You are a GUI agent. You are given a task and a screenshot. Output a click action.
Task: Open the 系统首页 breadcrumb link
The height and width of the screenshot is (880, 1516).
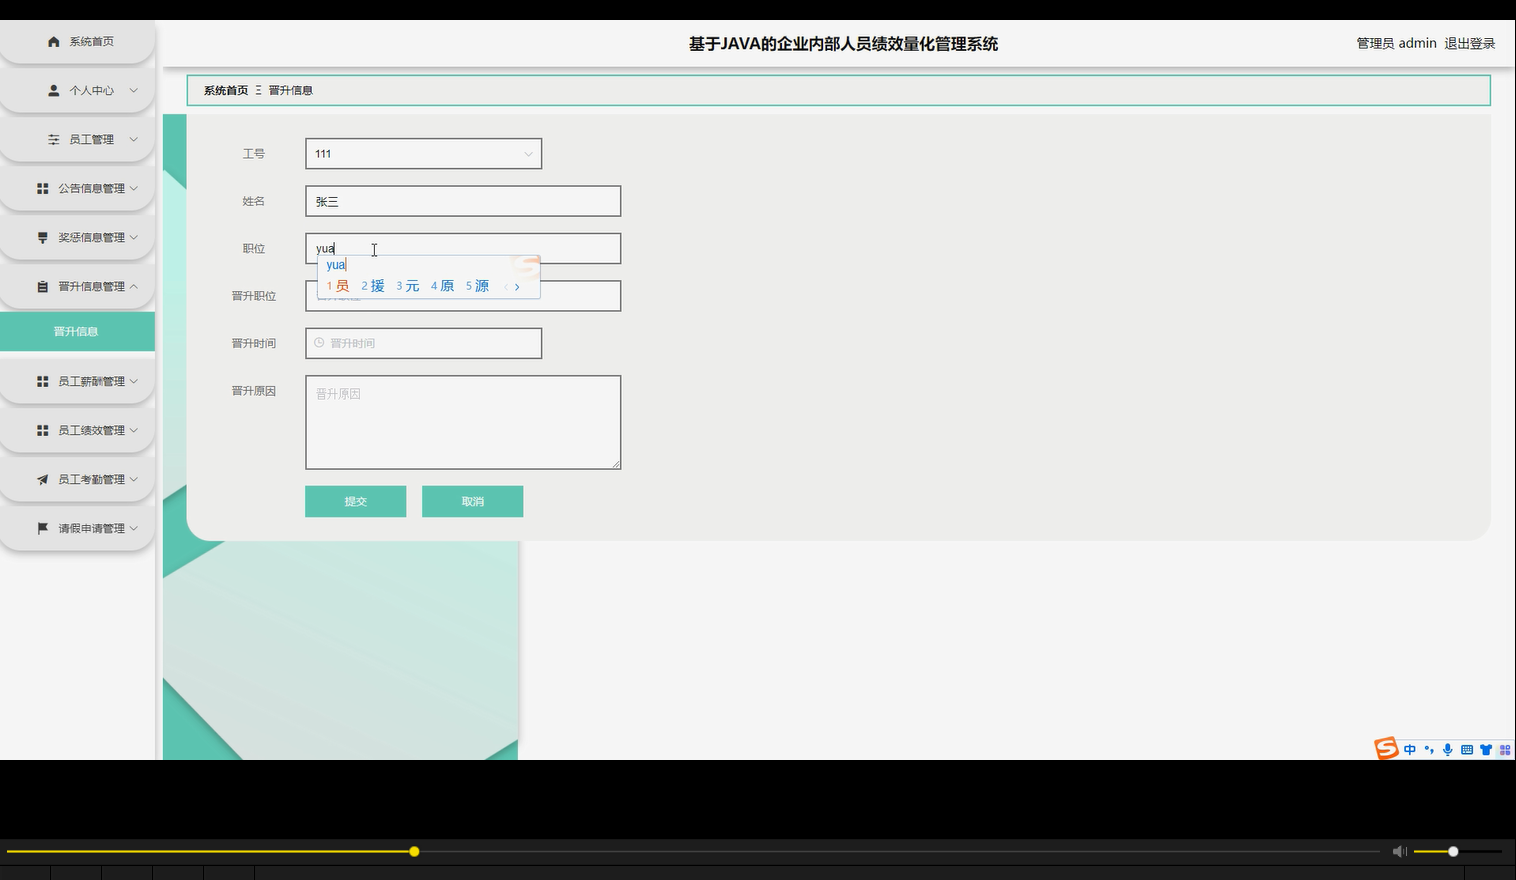224,89
